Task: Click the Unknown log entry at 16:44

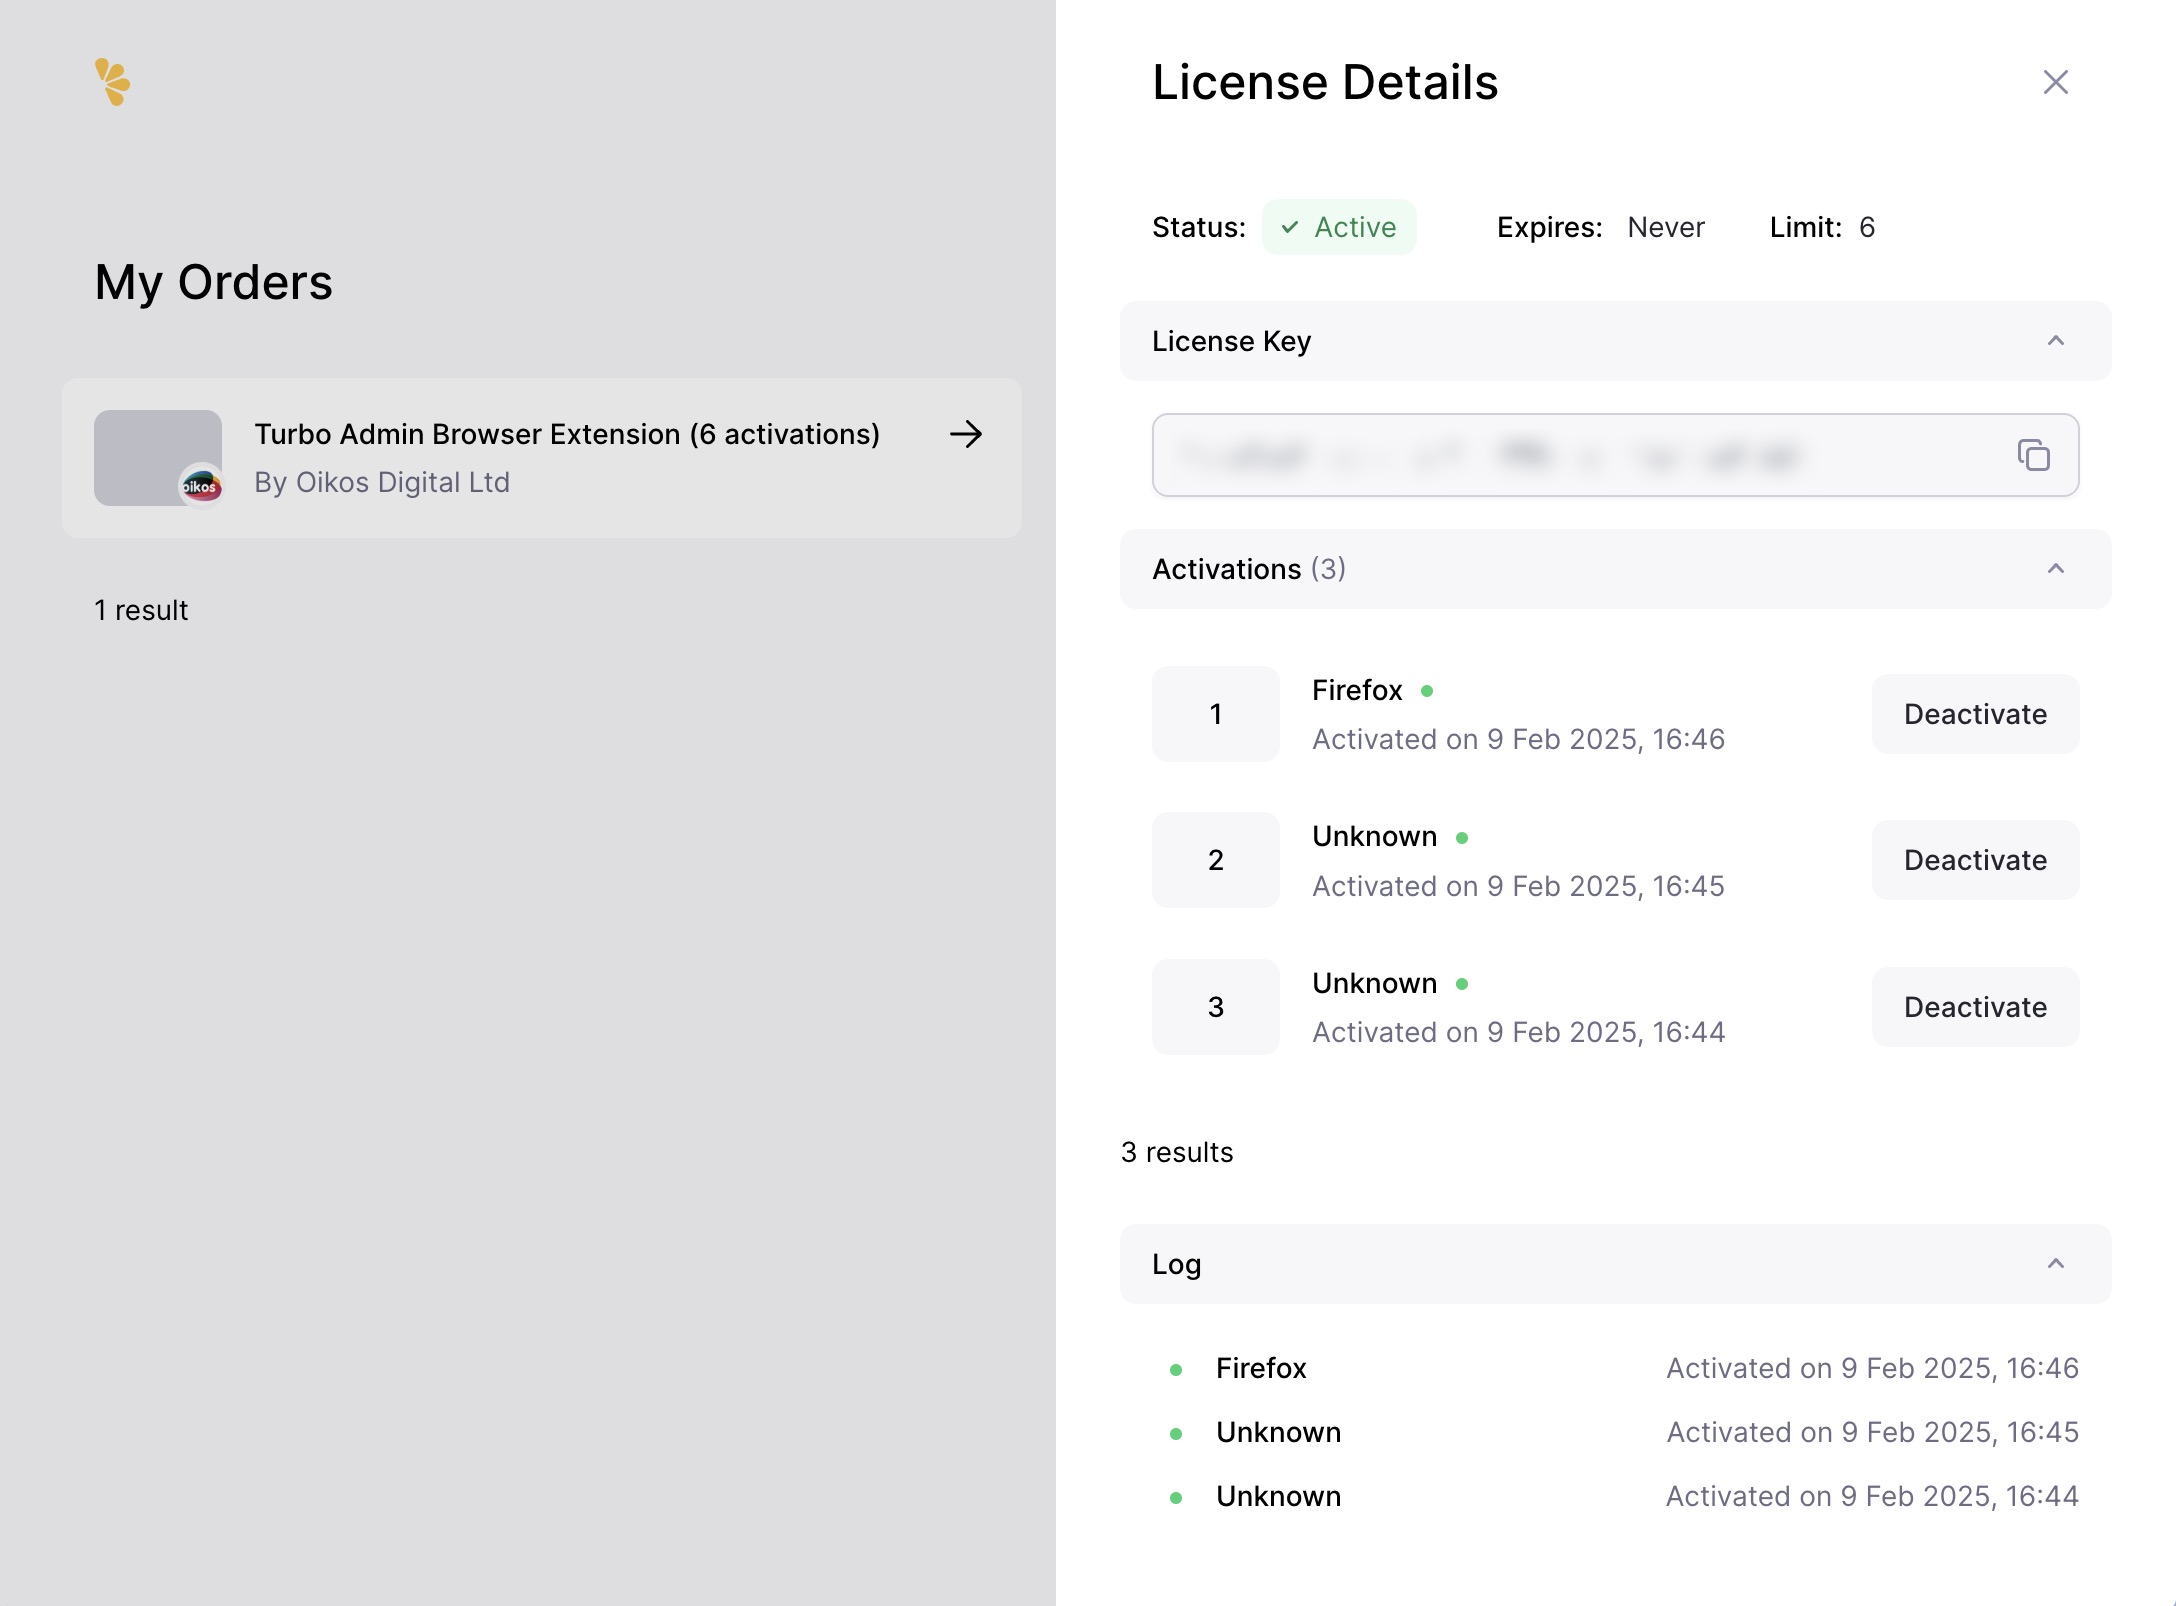Action: click(1615, 1496)
